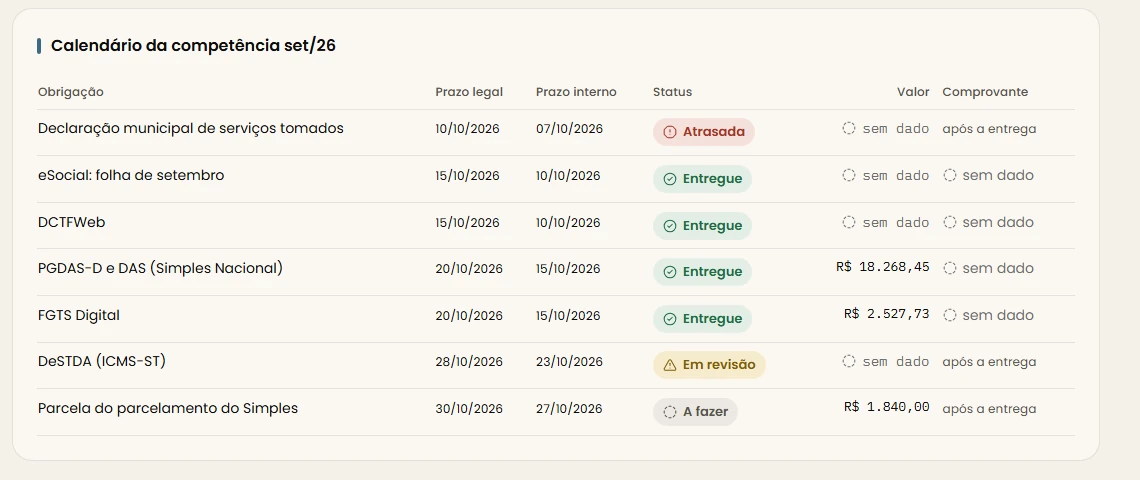Click the Em revisão status badge
Screen dimensions: 1140x480
pos(709,365)
